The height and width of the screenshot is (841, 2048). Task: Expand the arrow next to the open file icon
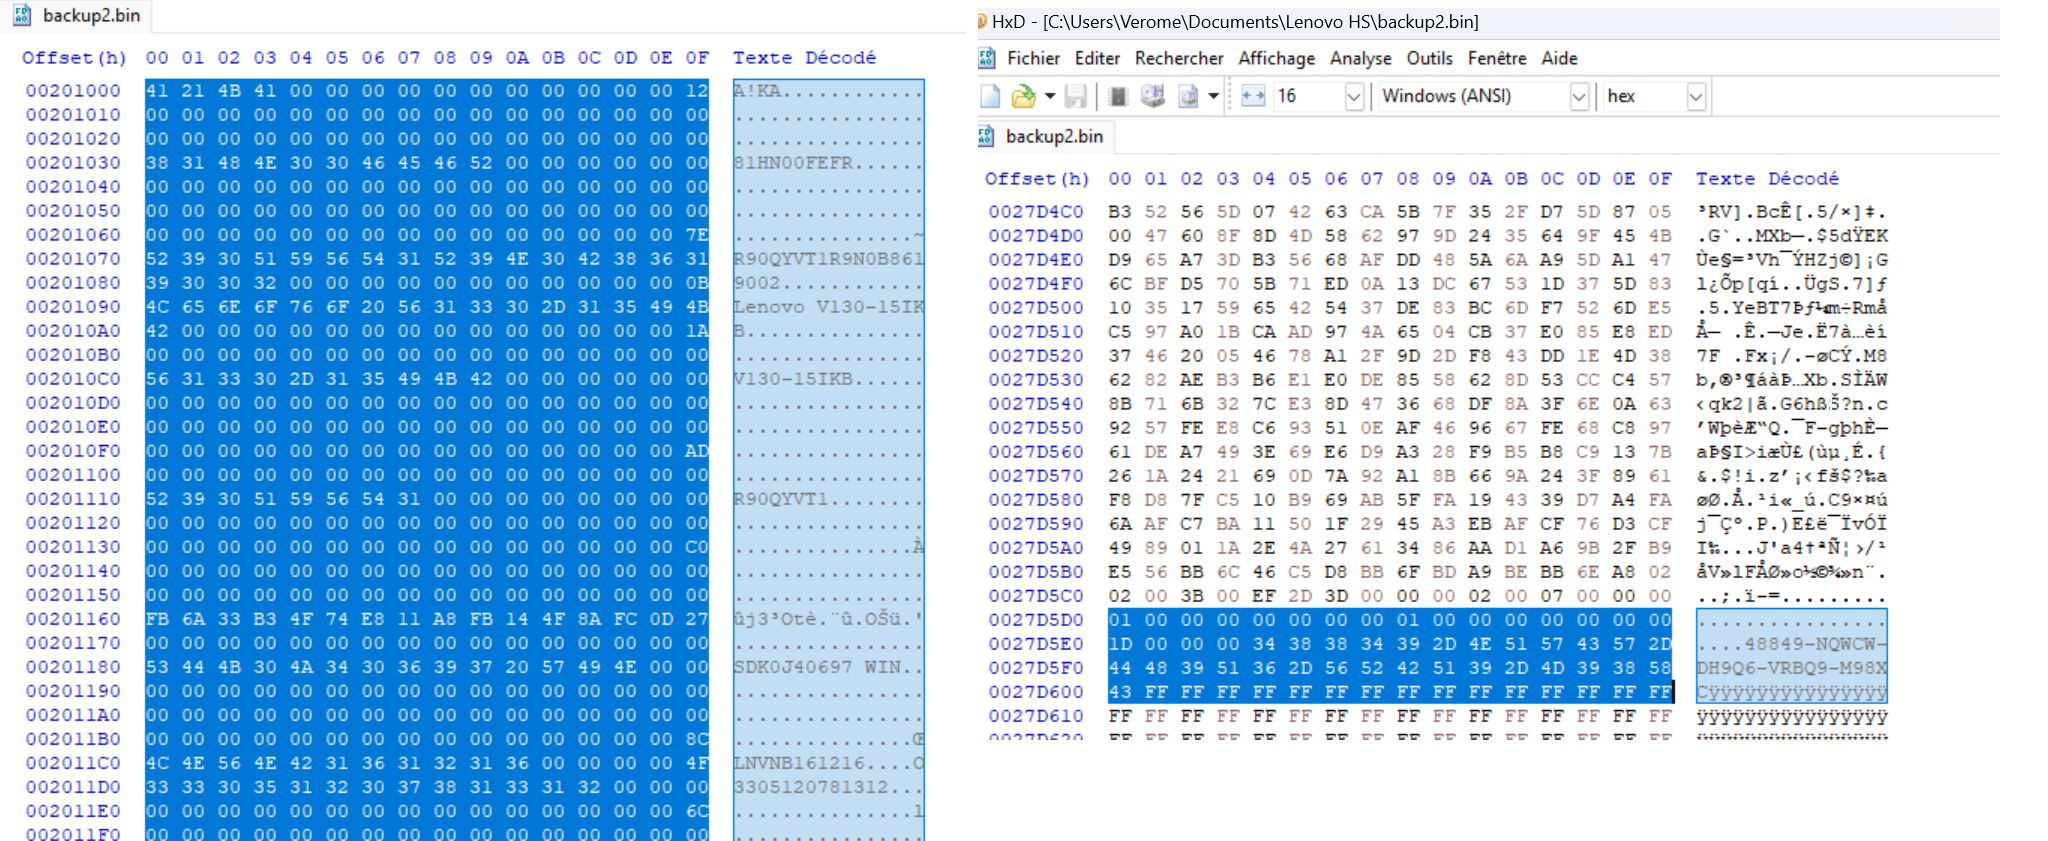1050,96
